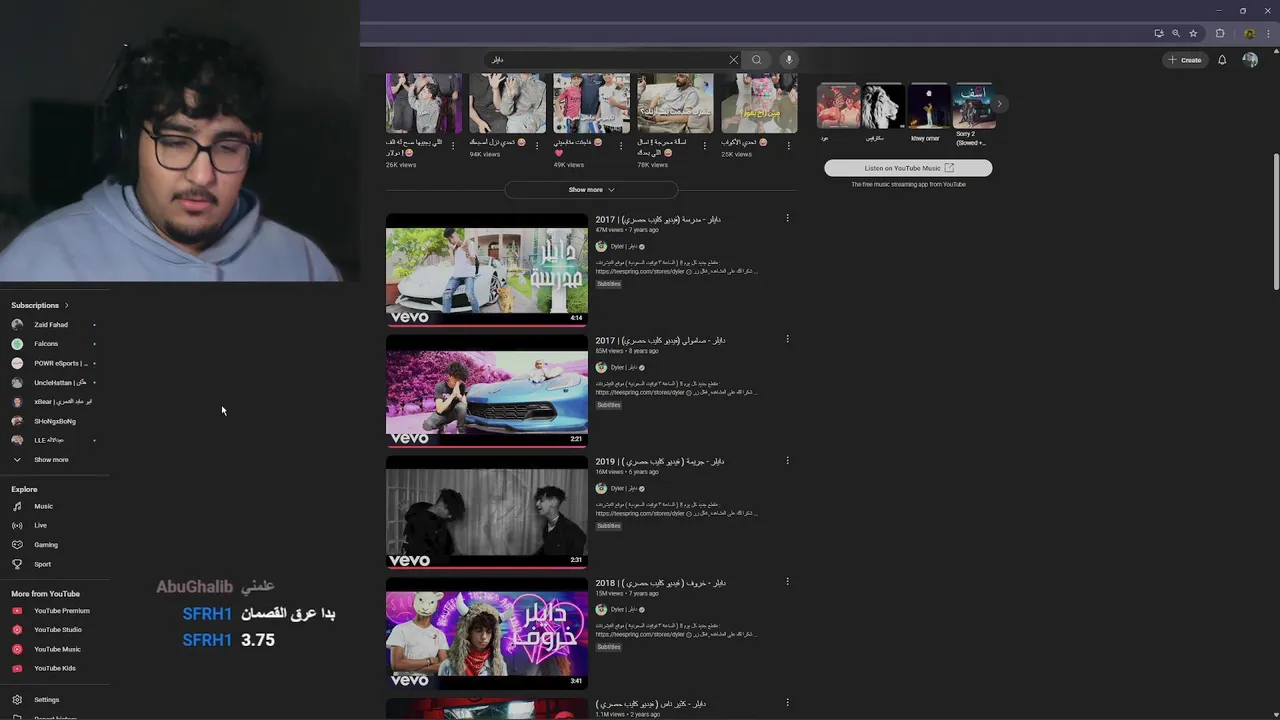Open the 2017 school video thumbnail 4:14
The image size is (1280, 720).
pos(487,269)
